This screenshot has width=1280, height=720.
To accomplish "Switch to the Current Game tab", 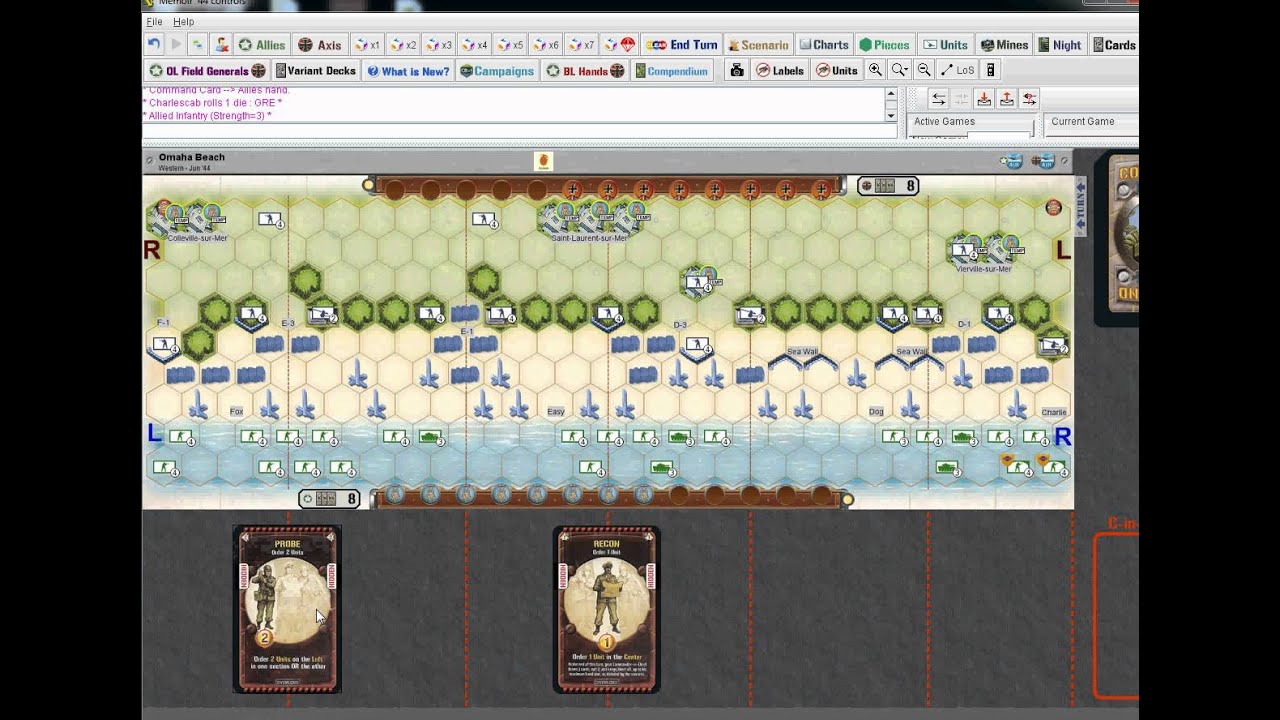I will pos(1082,121).
